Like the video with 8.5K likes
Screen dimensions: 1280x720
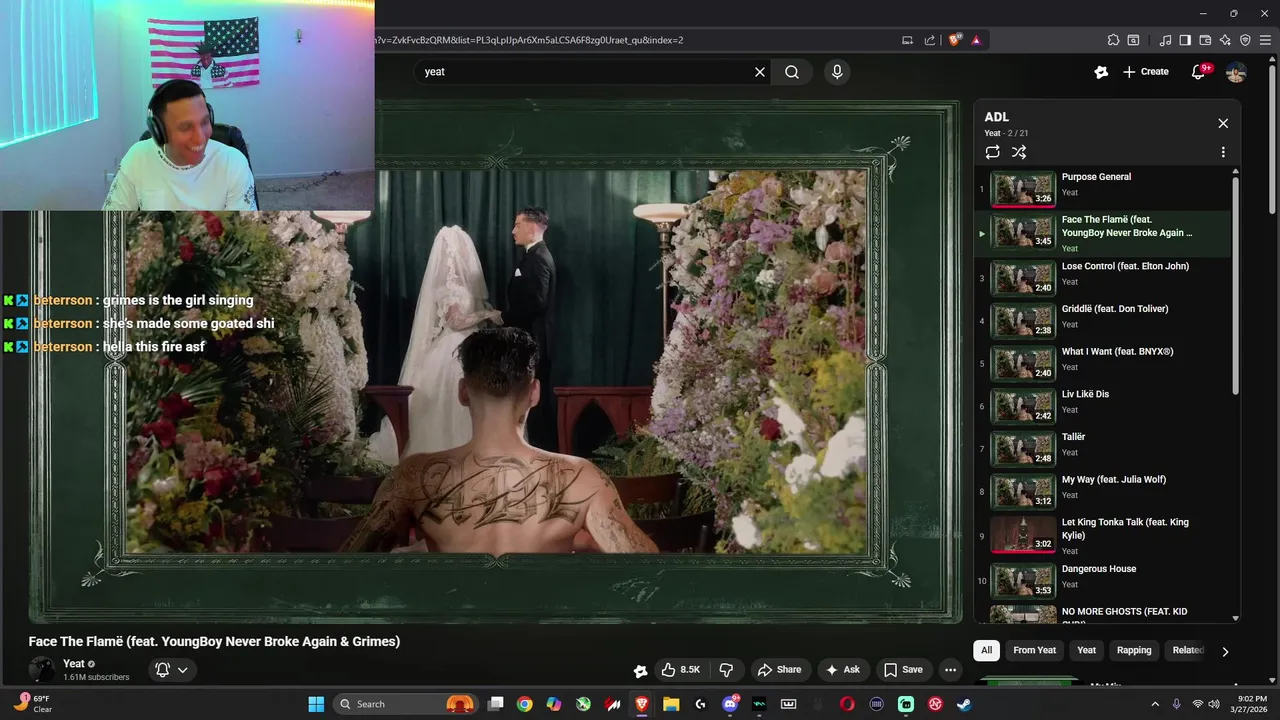pos(680,670)
